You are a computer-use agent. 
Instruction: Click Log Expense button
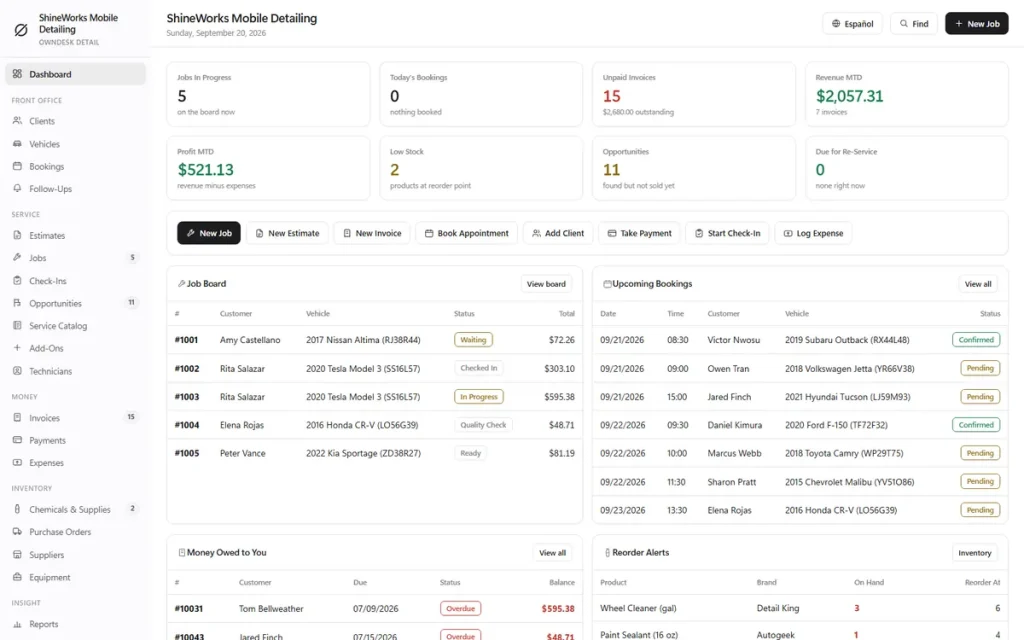tap(813, 233)
